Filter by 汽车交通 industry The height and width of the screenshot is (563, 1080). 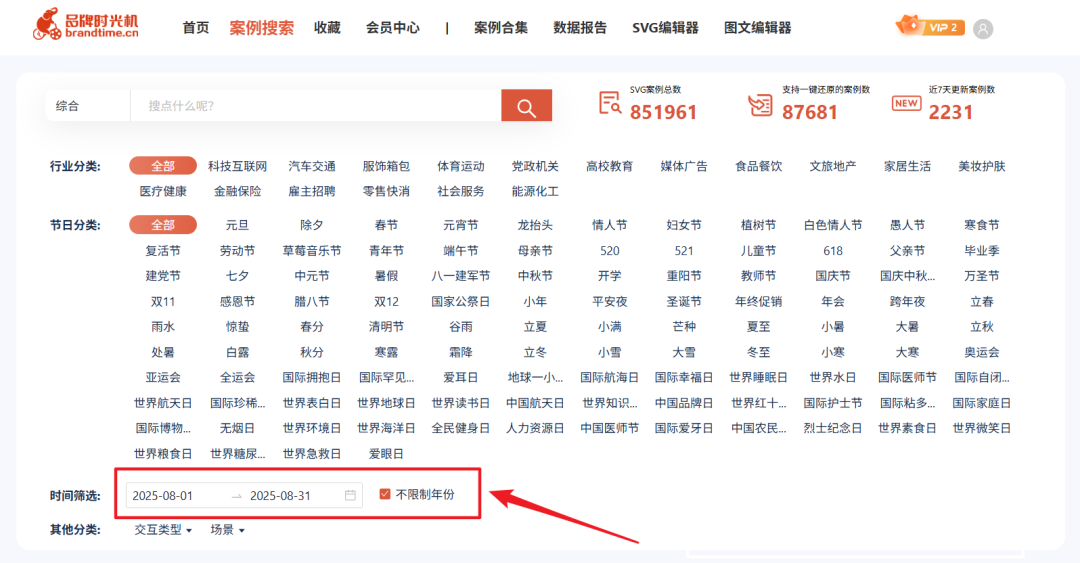pyautogui.click(x=312, y=166)
